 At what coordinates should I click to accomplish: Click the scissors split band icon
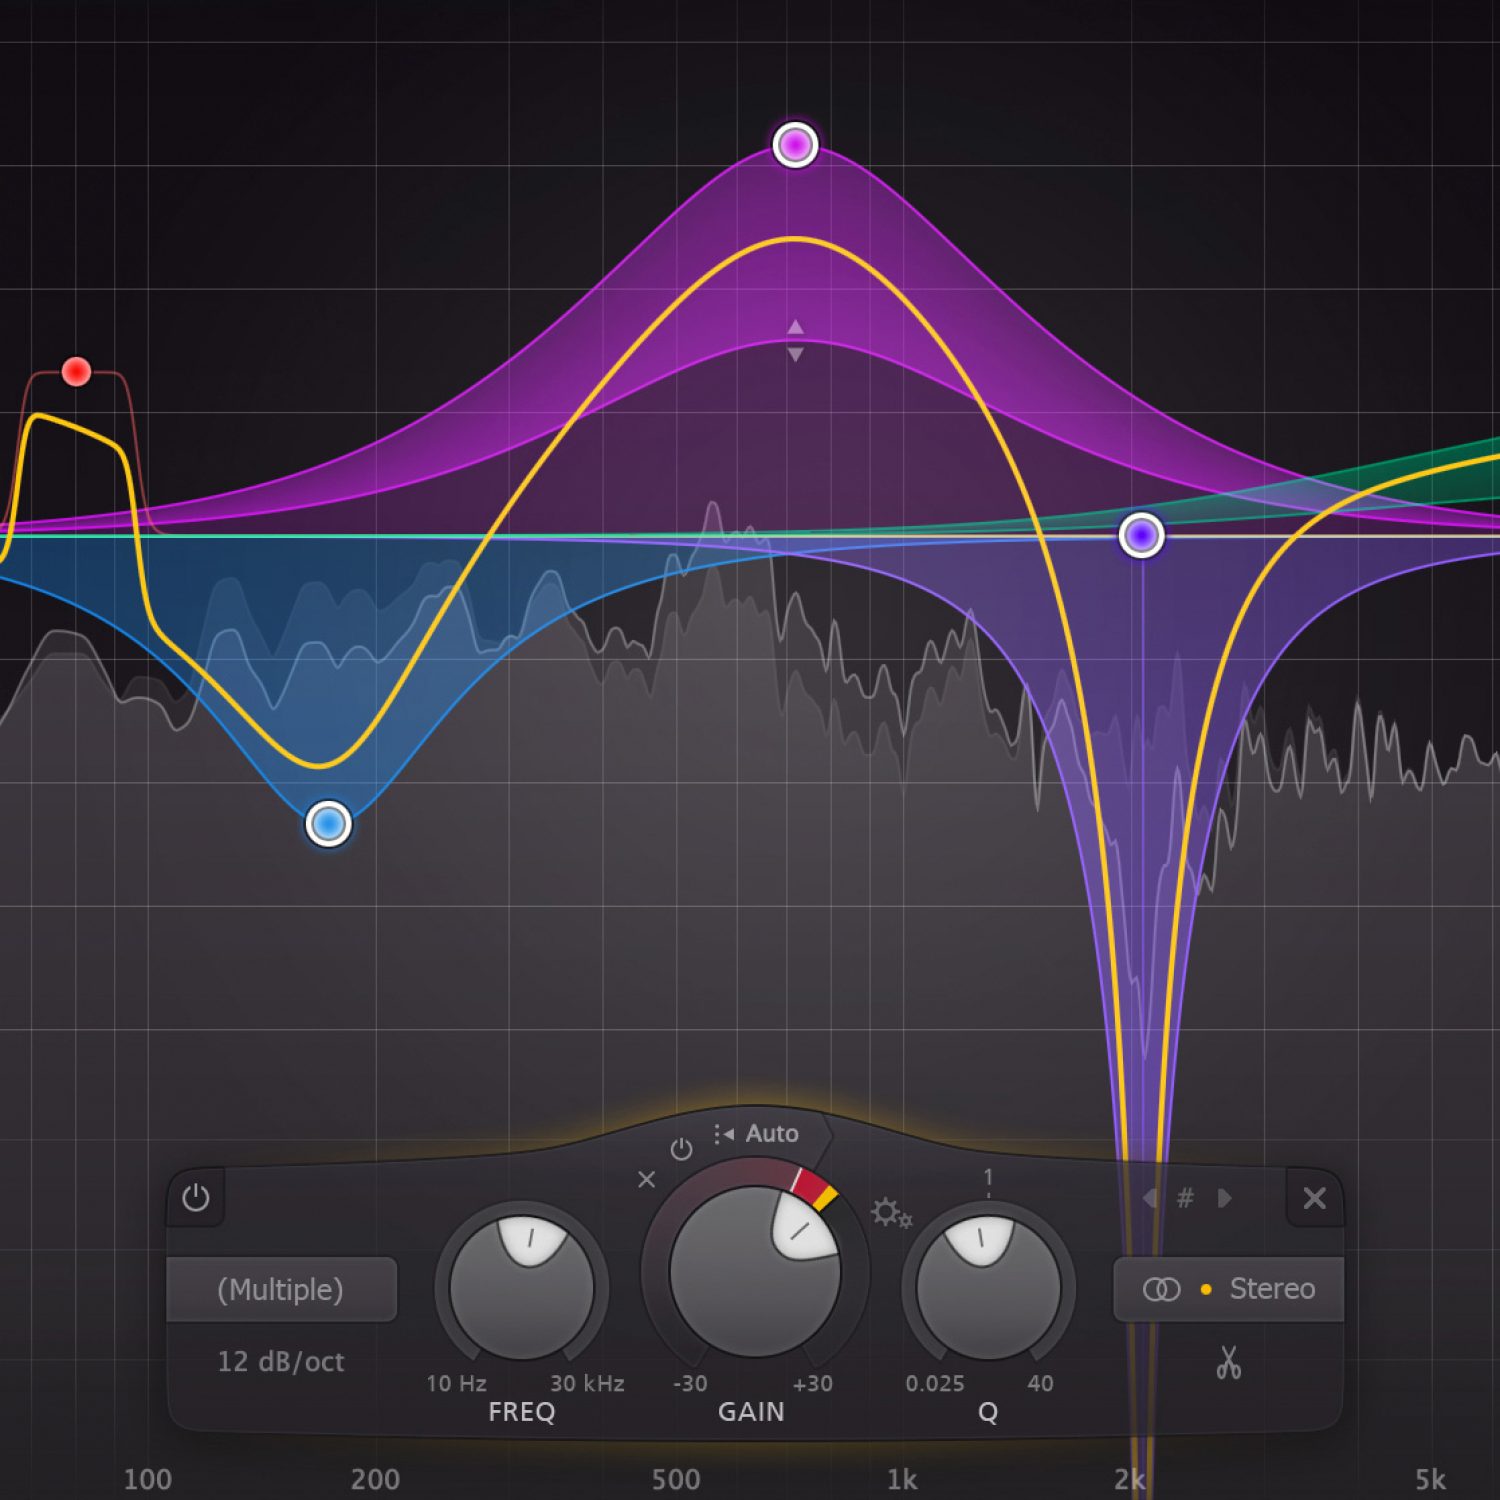click(x=1228, y=1362)
